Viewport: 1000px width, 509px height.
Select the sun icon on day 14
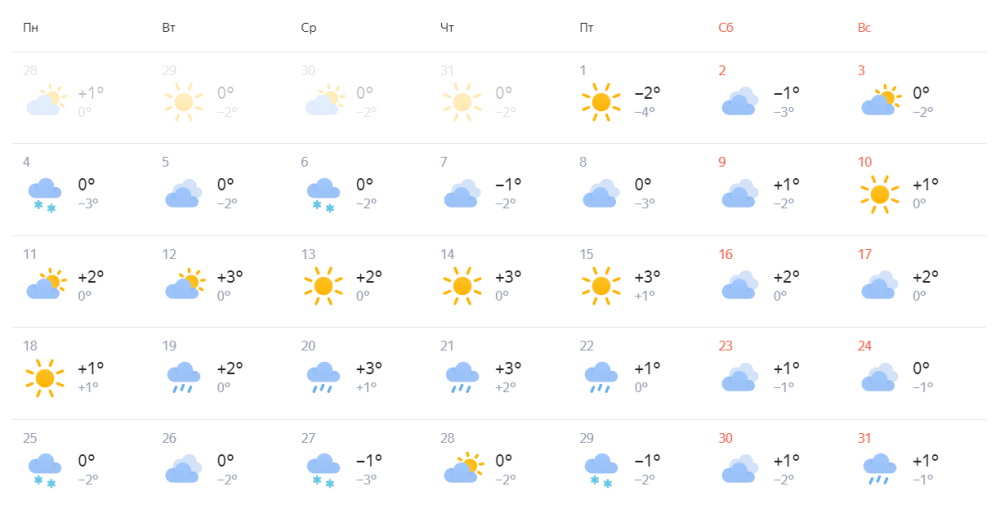(462, 286)
